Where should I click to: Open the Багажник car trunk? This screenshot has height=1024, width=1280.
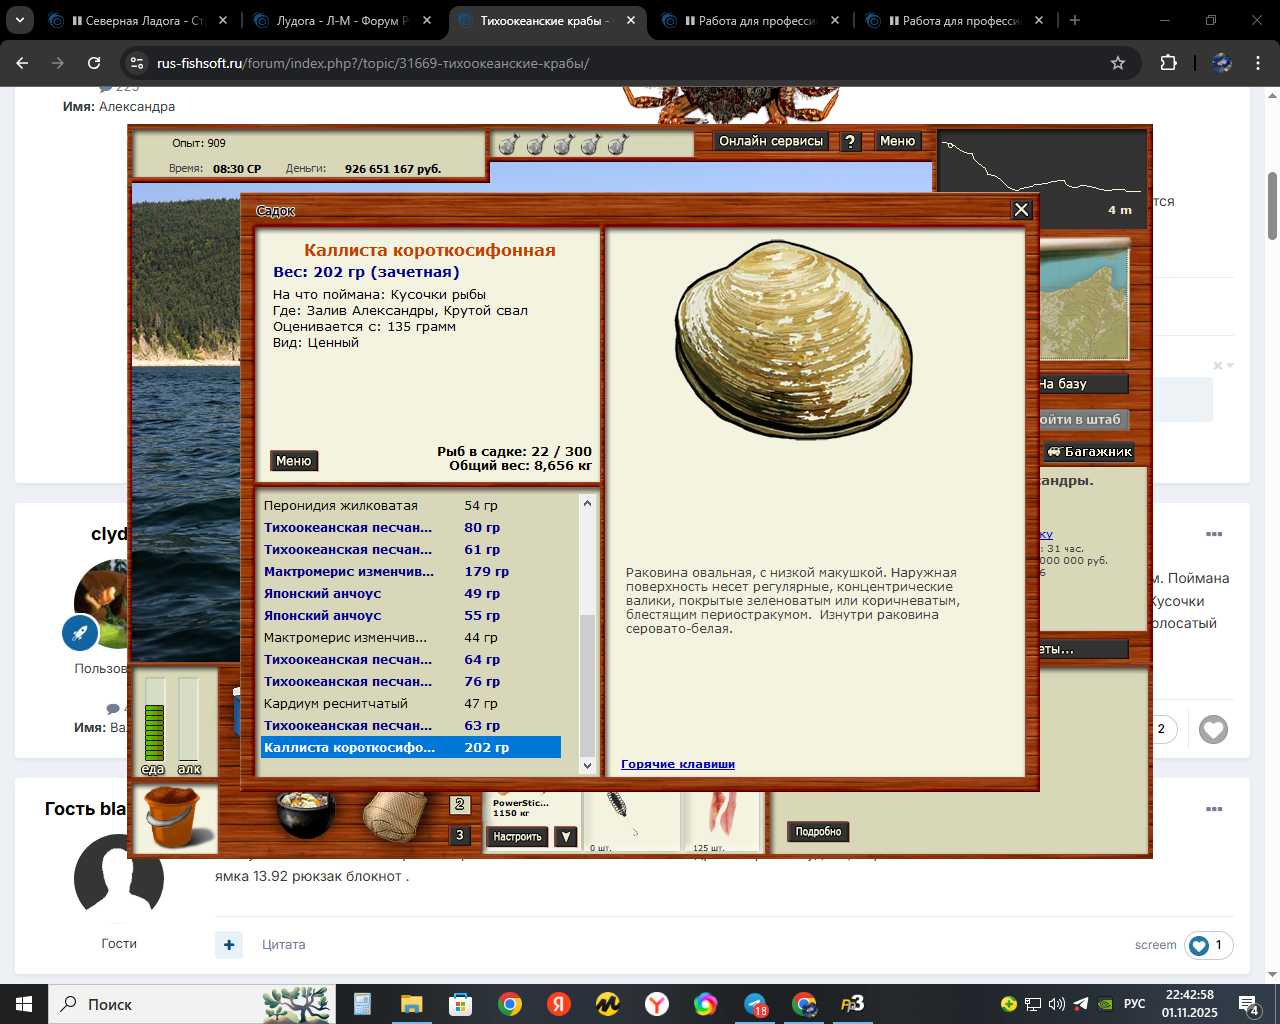tap(1089, 452)
